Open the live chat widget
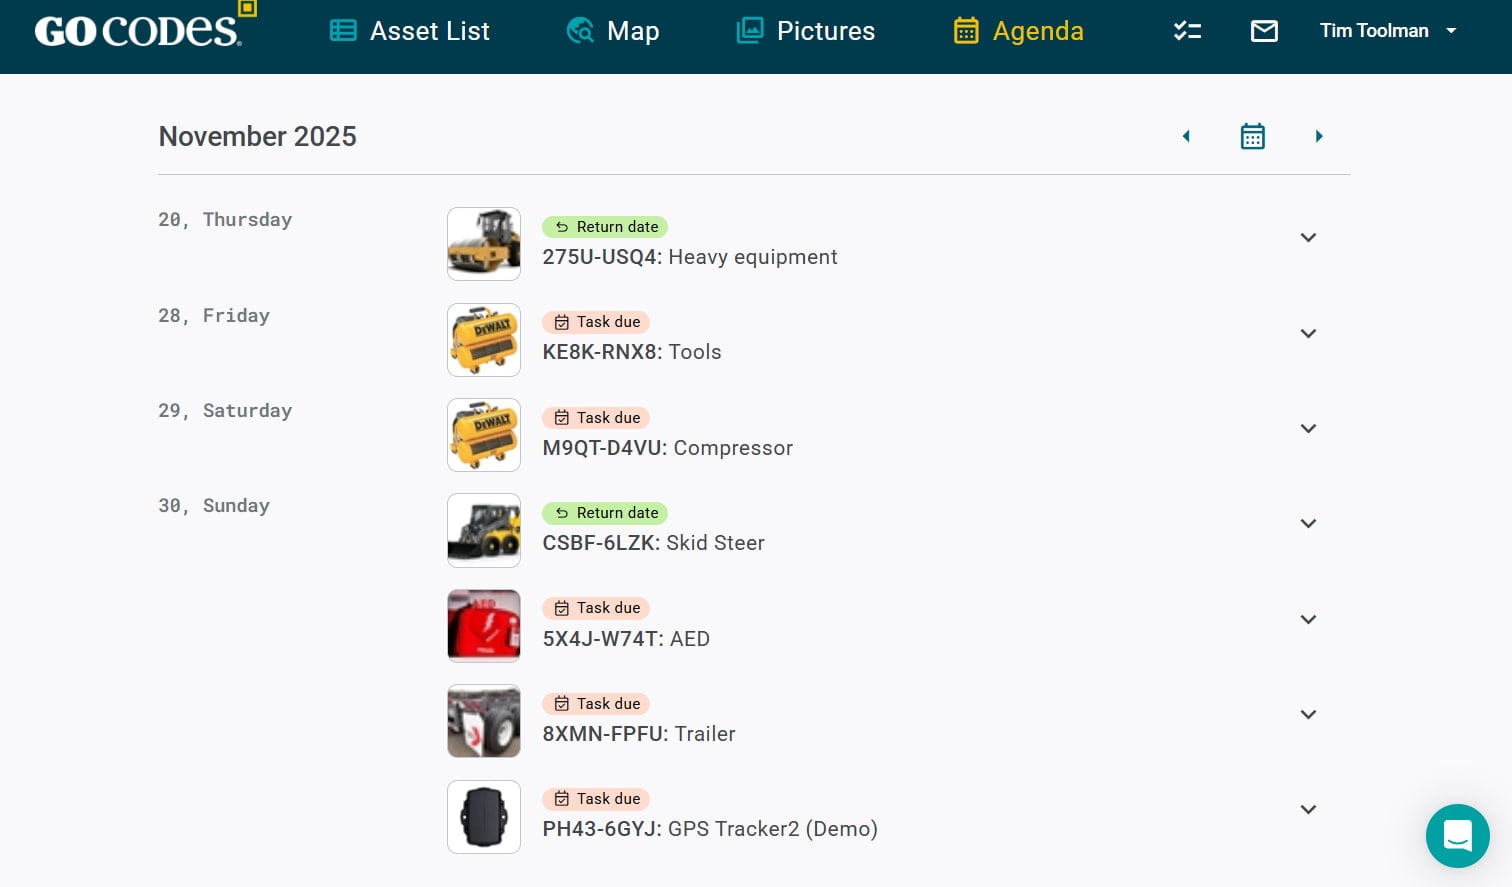The width and height of the screenshot is (1512, 887). click(1457, 835)
